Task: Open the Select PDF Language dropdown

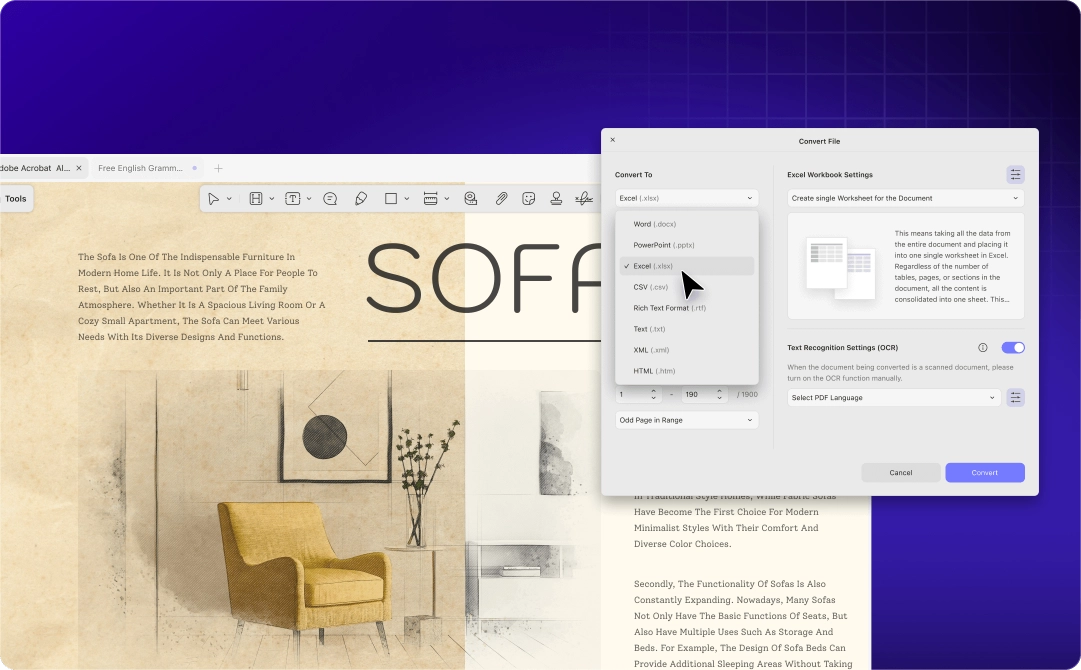Action: coord(894,398)
